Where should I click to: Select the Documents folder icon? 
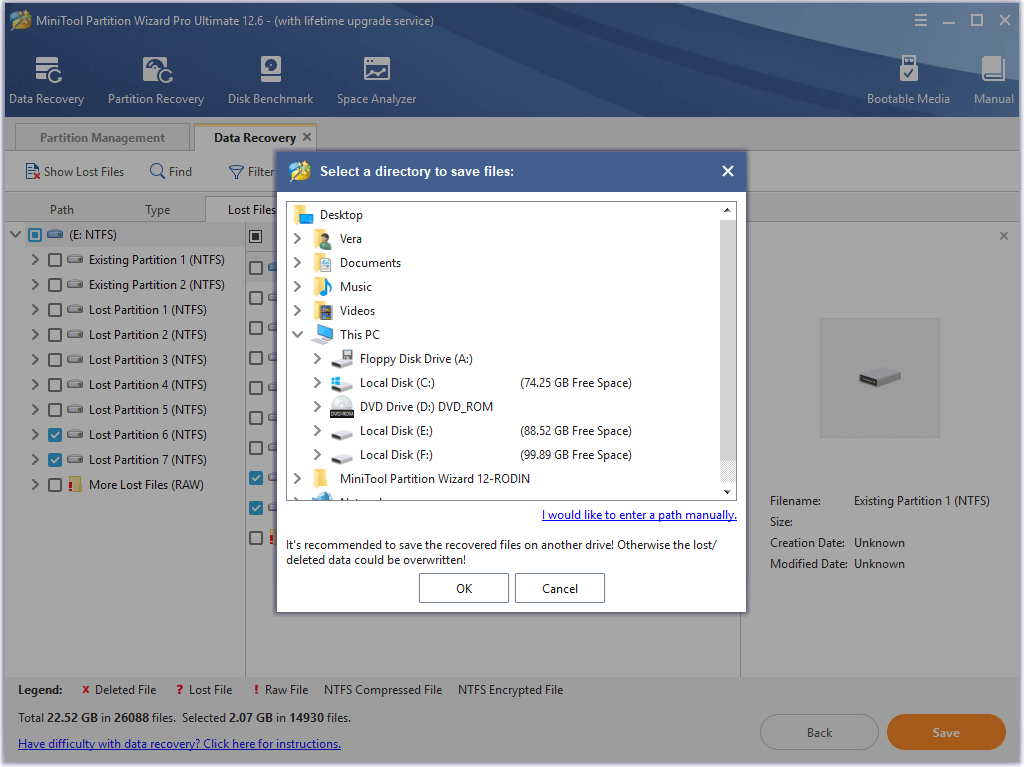323,263
